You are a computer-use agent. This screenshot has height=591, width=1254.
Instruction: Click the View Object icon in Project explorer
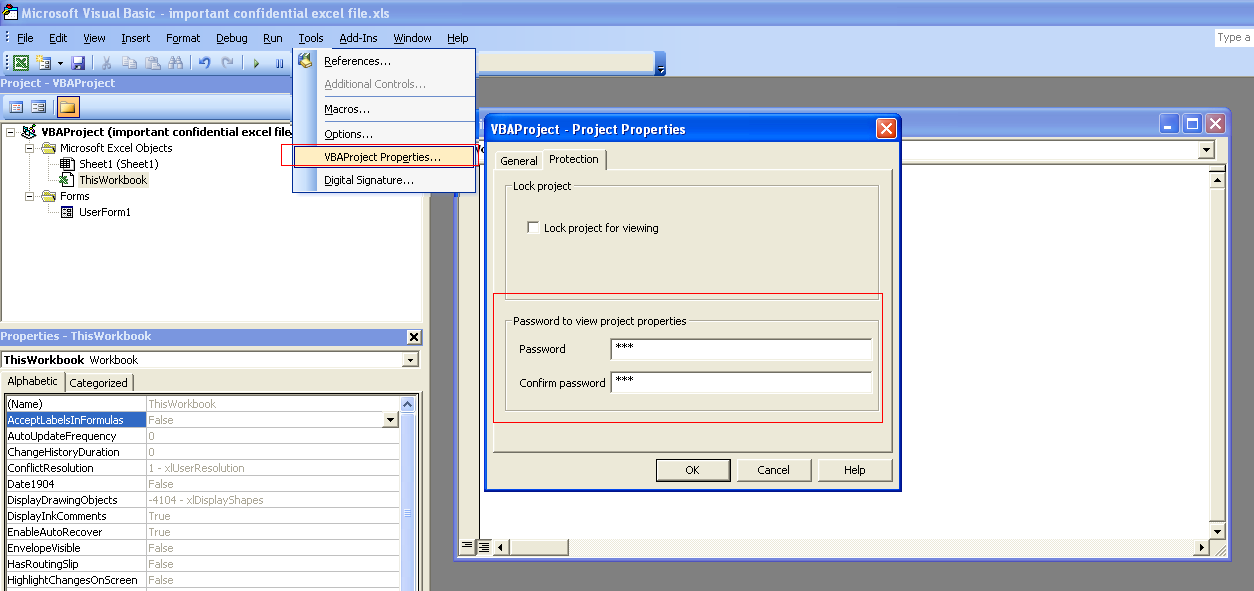(x=38, y=106)
